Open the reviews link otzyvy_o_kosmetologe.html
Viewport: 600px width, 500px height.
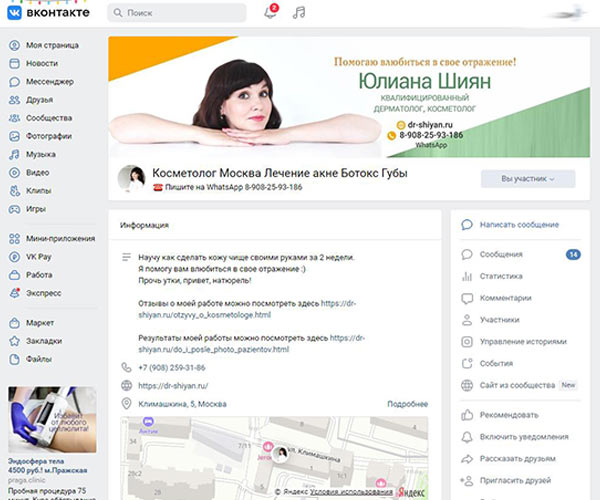204,315
